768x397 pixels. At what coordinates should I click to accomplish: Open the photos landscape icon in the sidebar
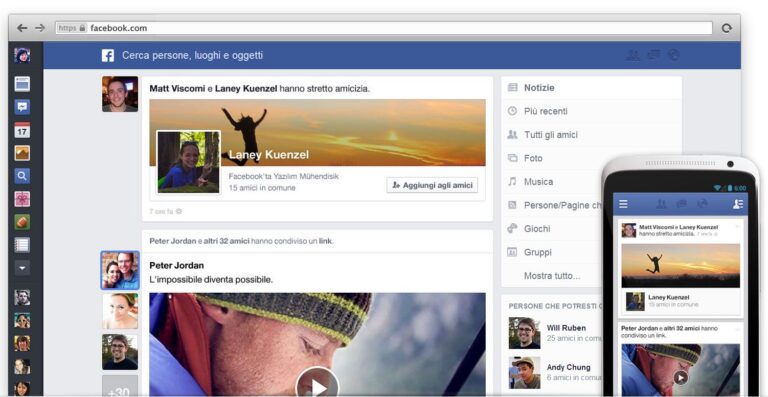coord(22,153)
